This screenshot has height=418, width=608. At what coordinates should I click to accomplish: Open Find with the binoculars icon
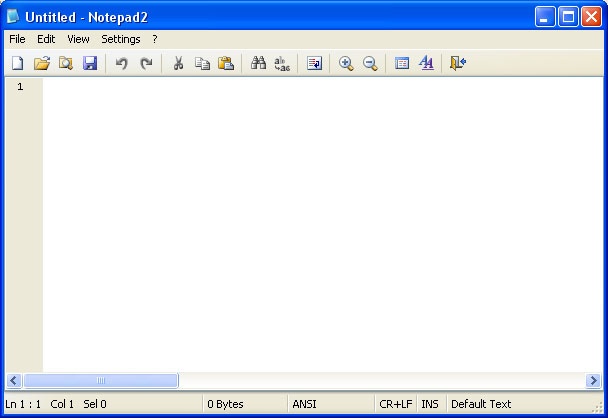click(x=258, y=63)
